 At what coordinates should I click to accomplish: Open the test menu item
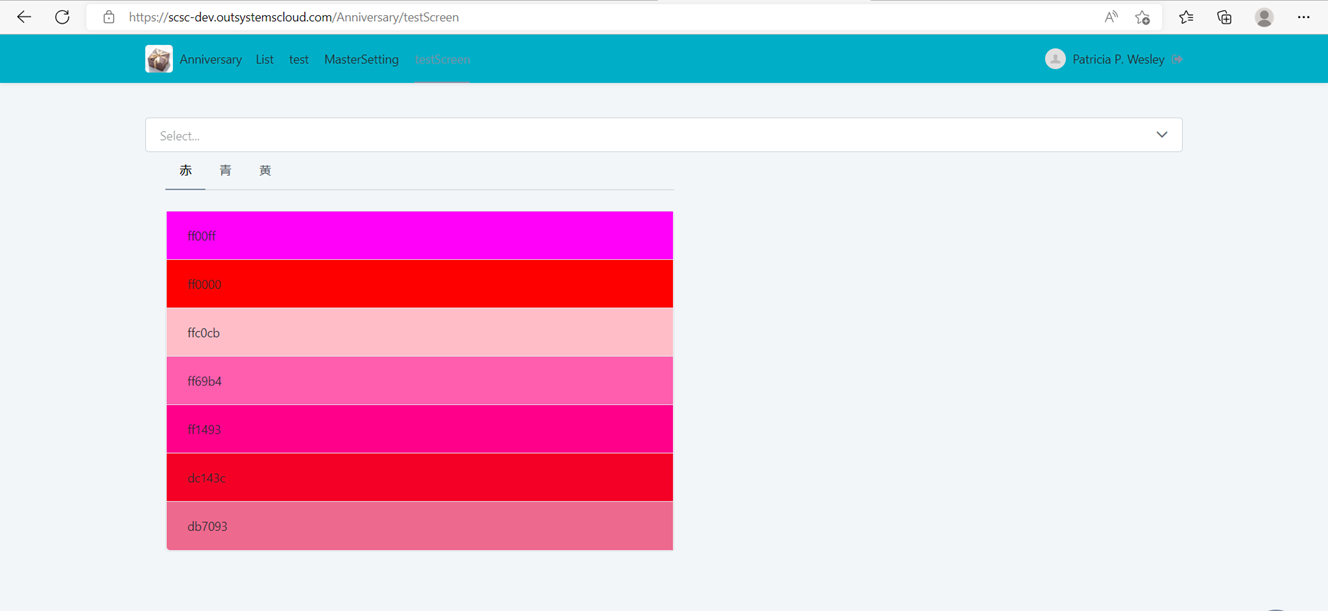tap(299, 60)
